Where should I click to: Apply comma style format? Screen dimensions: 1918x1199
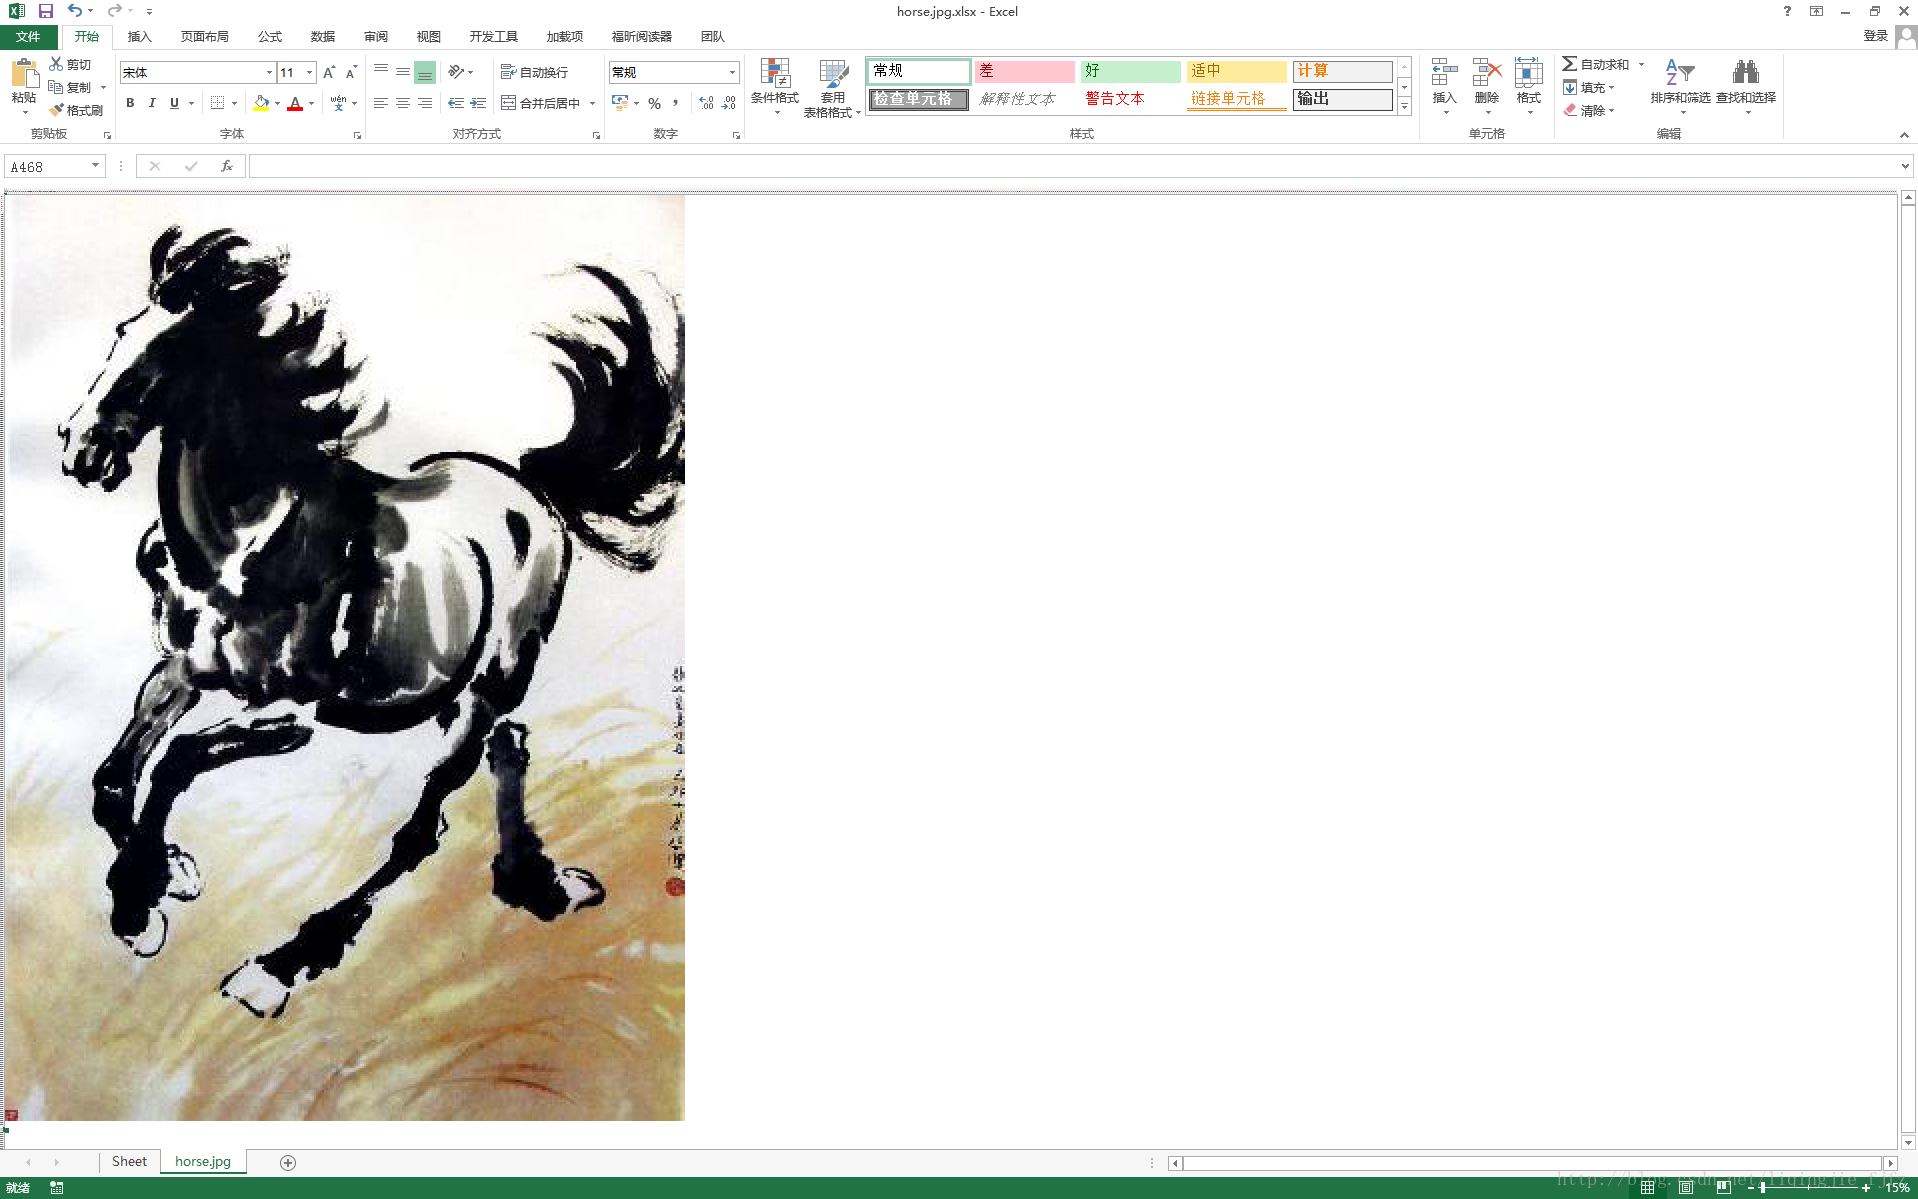676,103
